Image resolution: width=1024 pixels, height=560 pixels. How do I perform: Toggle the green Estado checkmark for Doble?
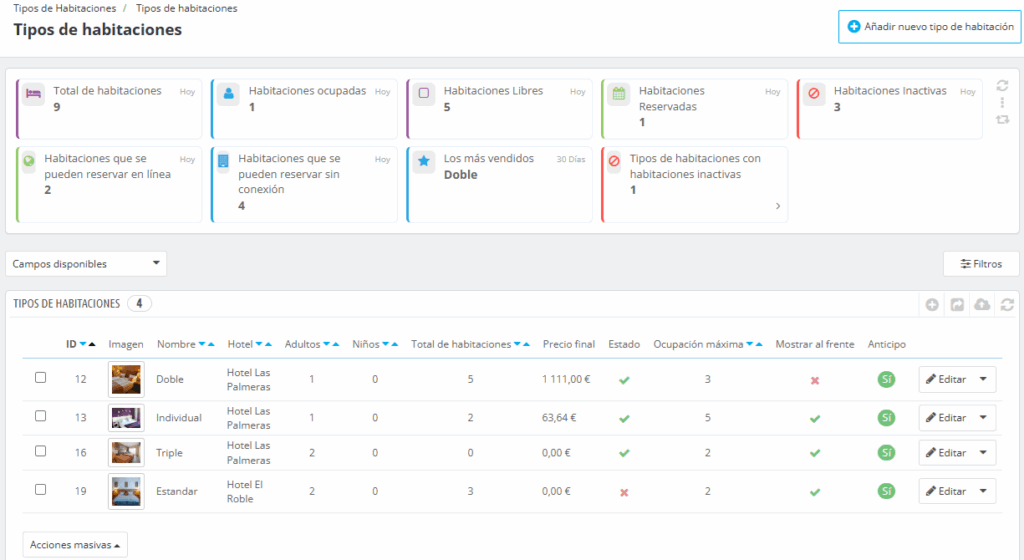click(624, 380)
